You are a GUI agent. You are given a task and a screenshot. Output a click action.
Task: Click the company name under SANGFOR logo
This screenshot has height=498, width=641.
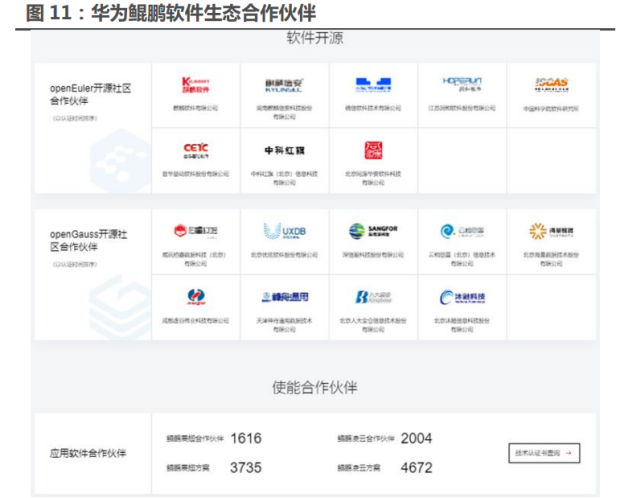(x=373, y=255)
